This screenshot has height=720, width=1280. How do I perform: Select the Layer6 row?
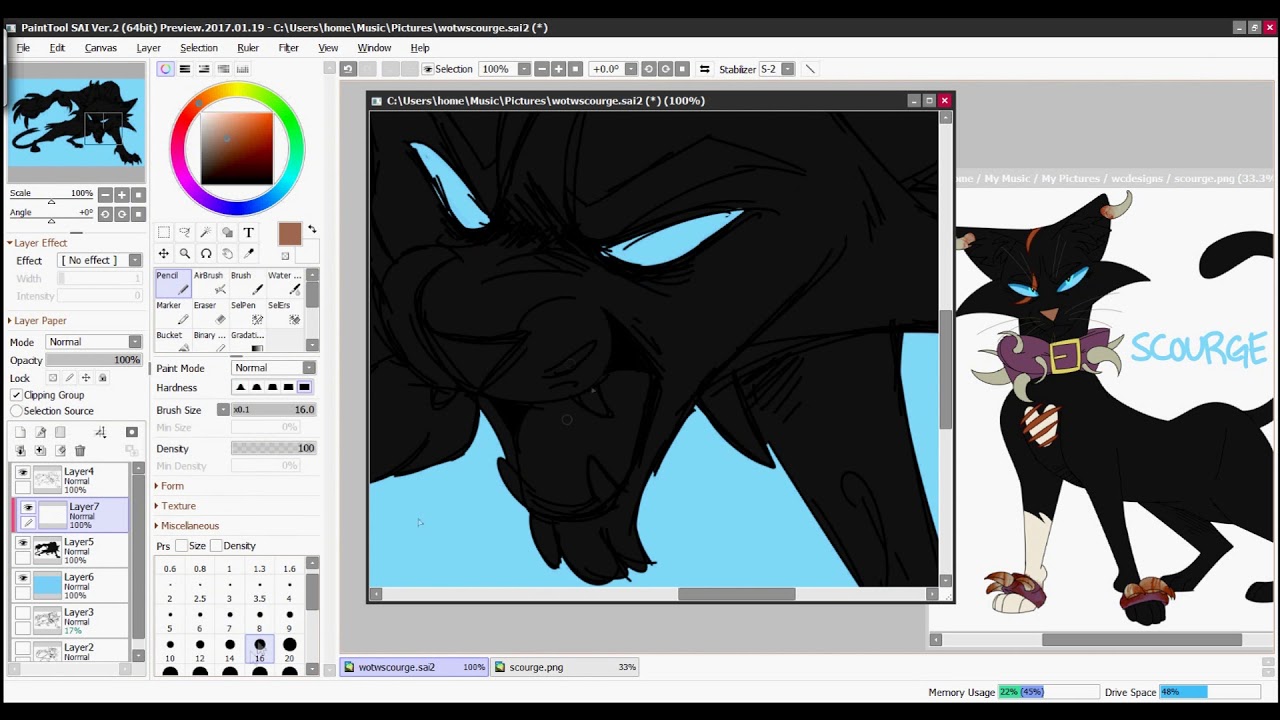pyautogui.click(x=70, y=586)
